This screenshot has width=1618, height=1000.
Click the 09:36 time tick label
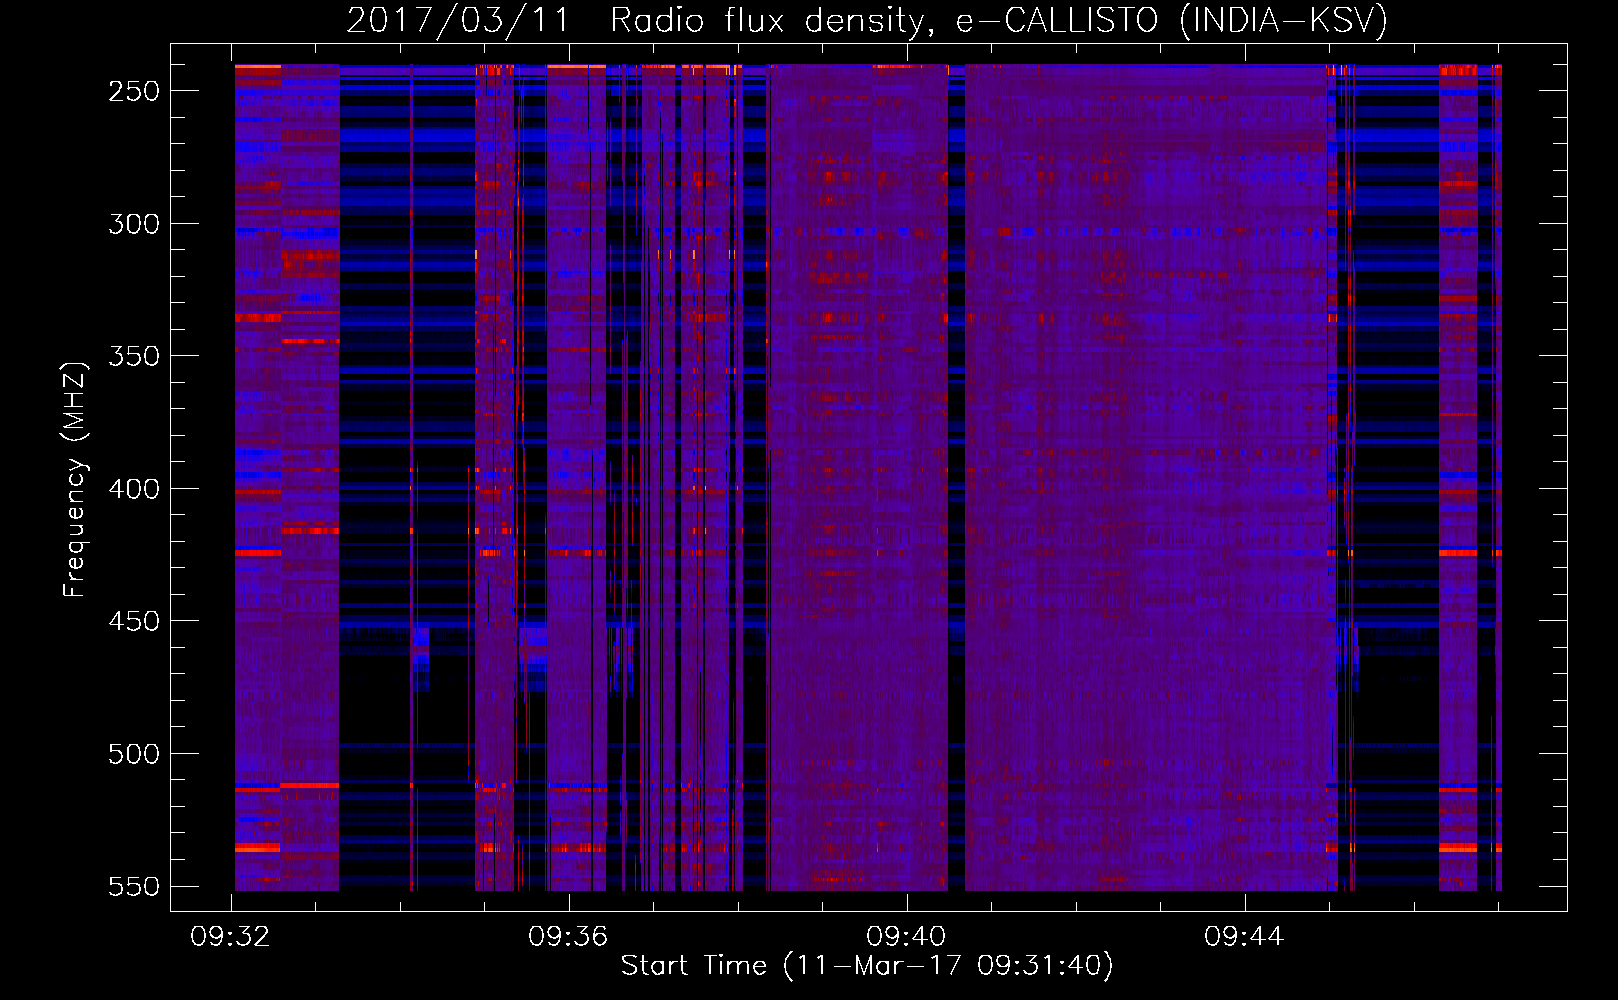tap(568, 937)
